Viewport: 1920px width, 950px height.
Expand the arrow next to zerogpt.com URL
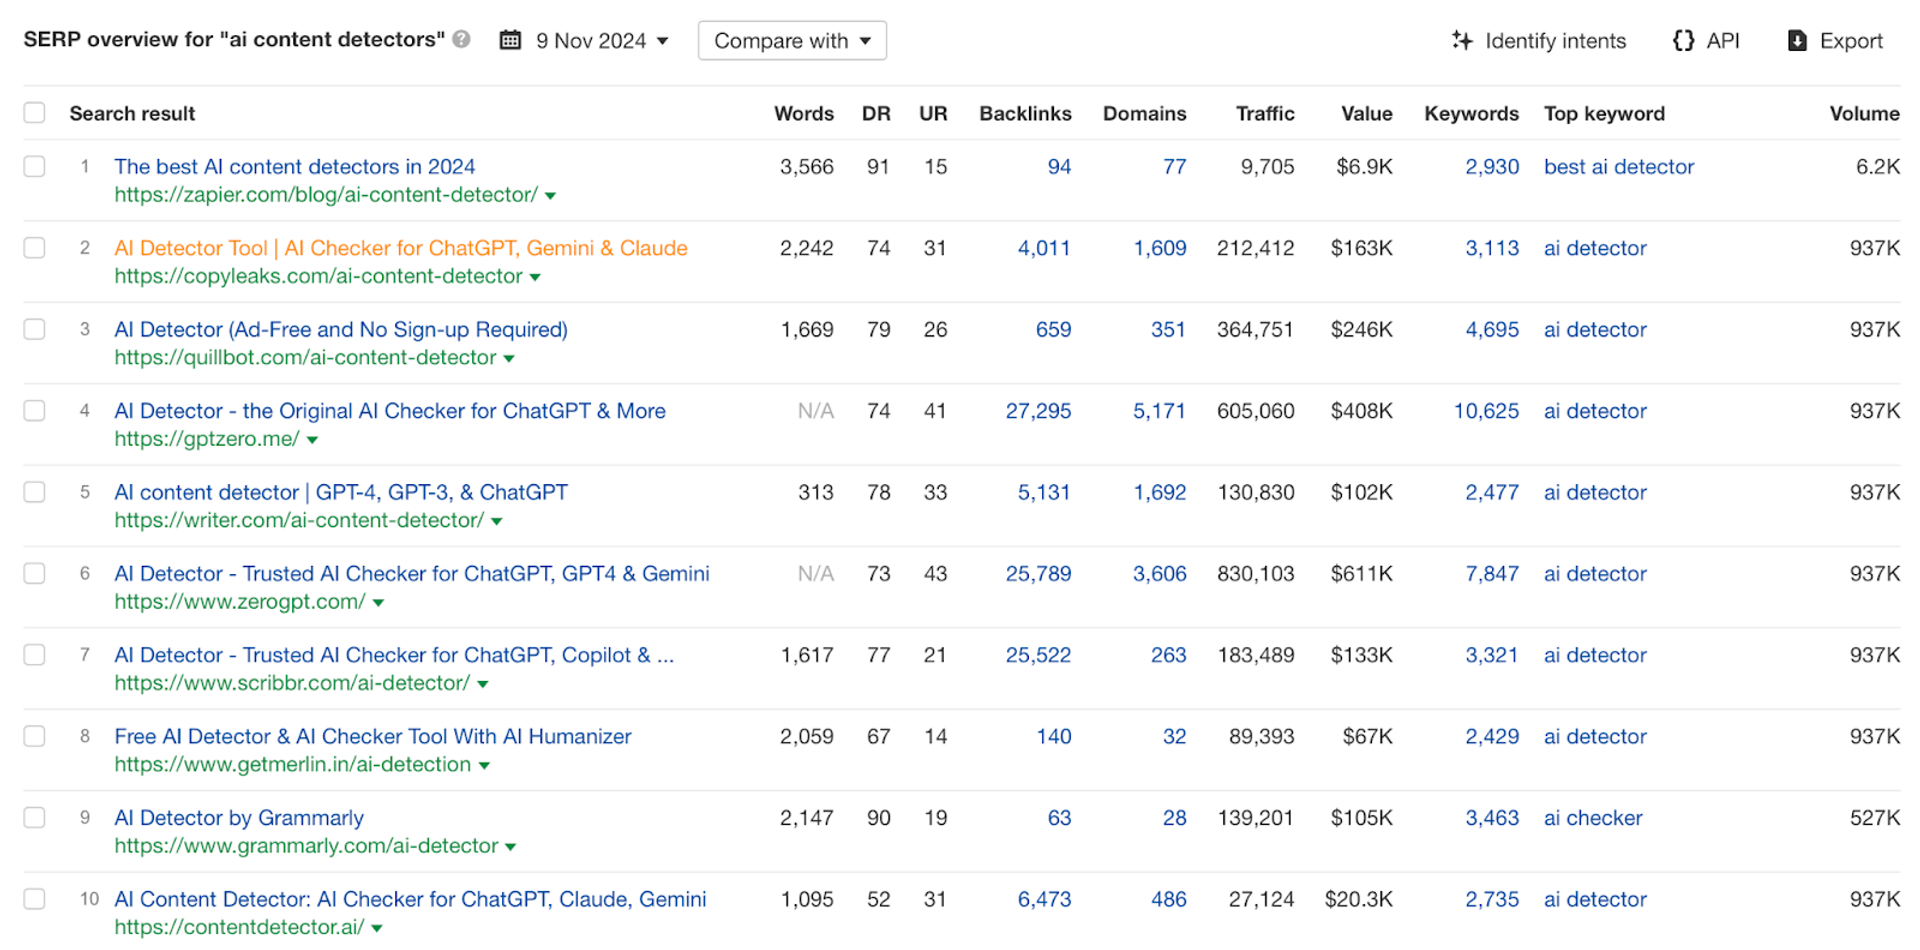tap(378, 603)
